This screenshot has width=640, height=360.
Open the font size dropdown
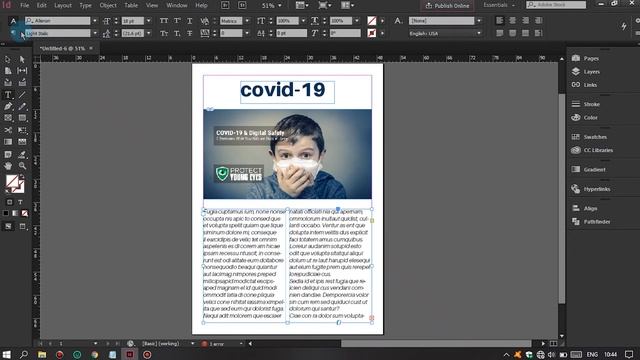tap(149, 20)
